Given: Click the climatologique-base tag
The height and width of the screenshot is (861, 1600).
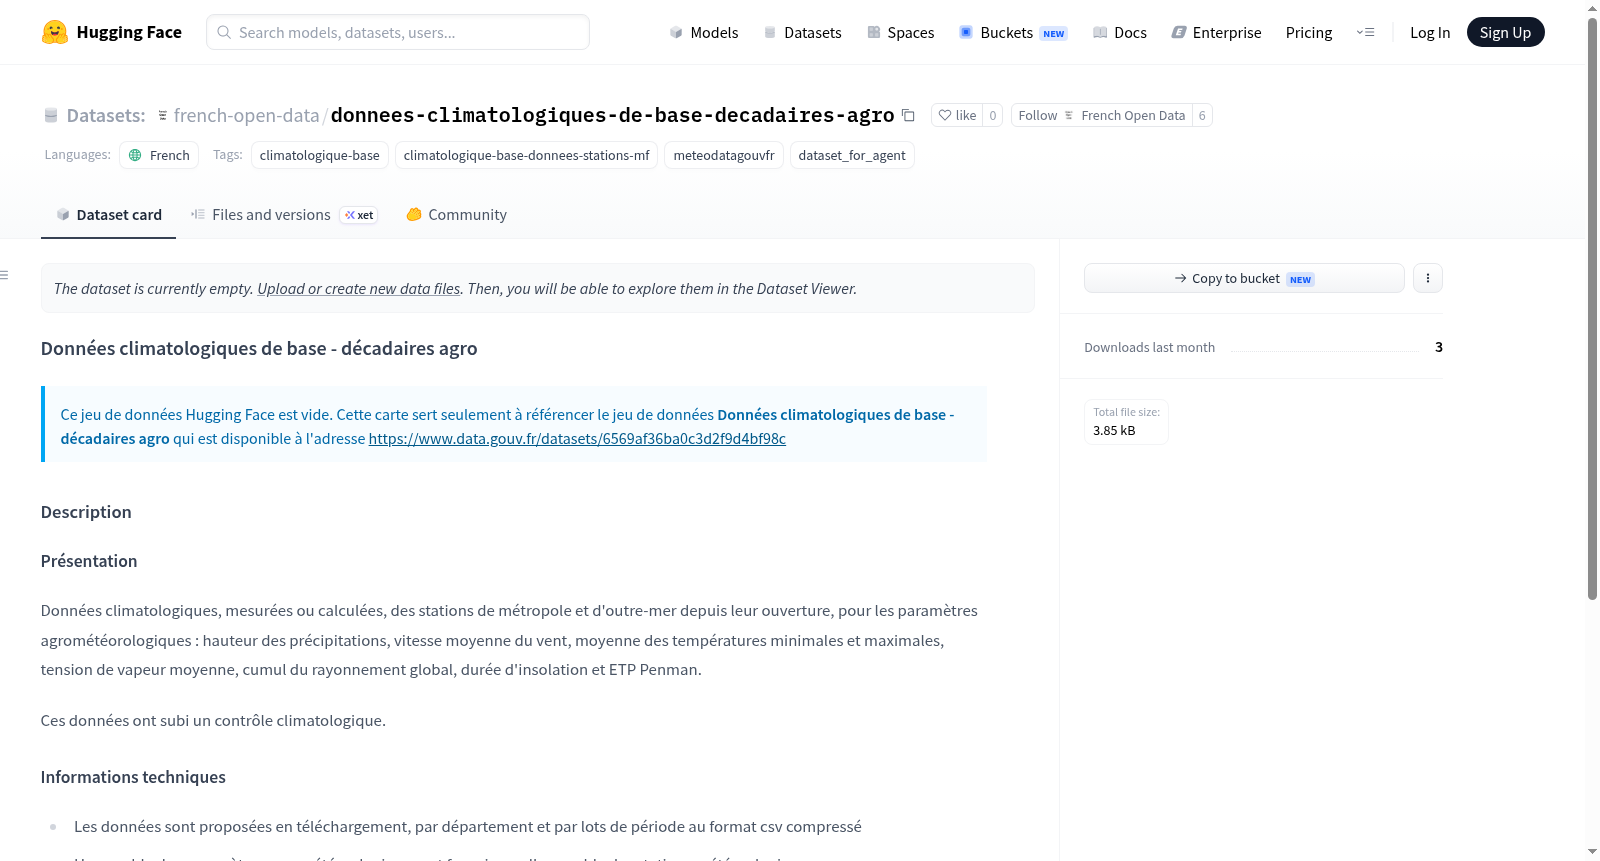Looking at the screenshot, I should [x=320, y=155].
